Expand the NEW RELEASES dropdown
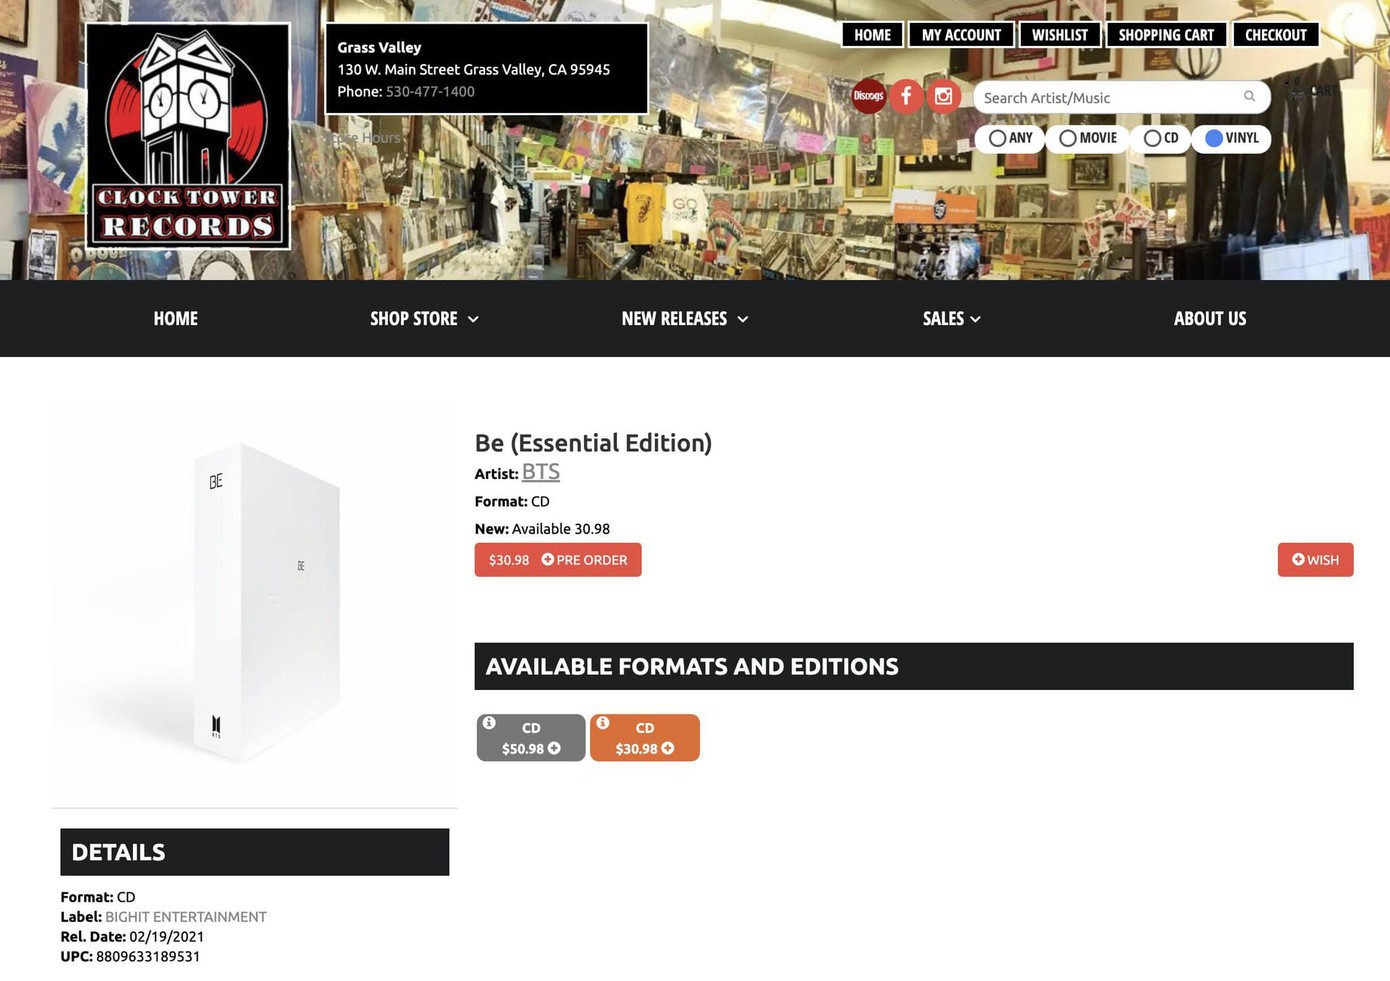 point(685,318)
